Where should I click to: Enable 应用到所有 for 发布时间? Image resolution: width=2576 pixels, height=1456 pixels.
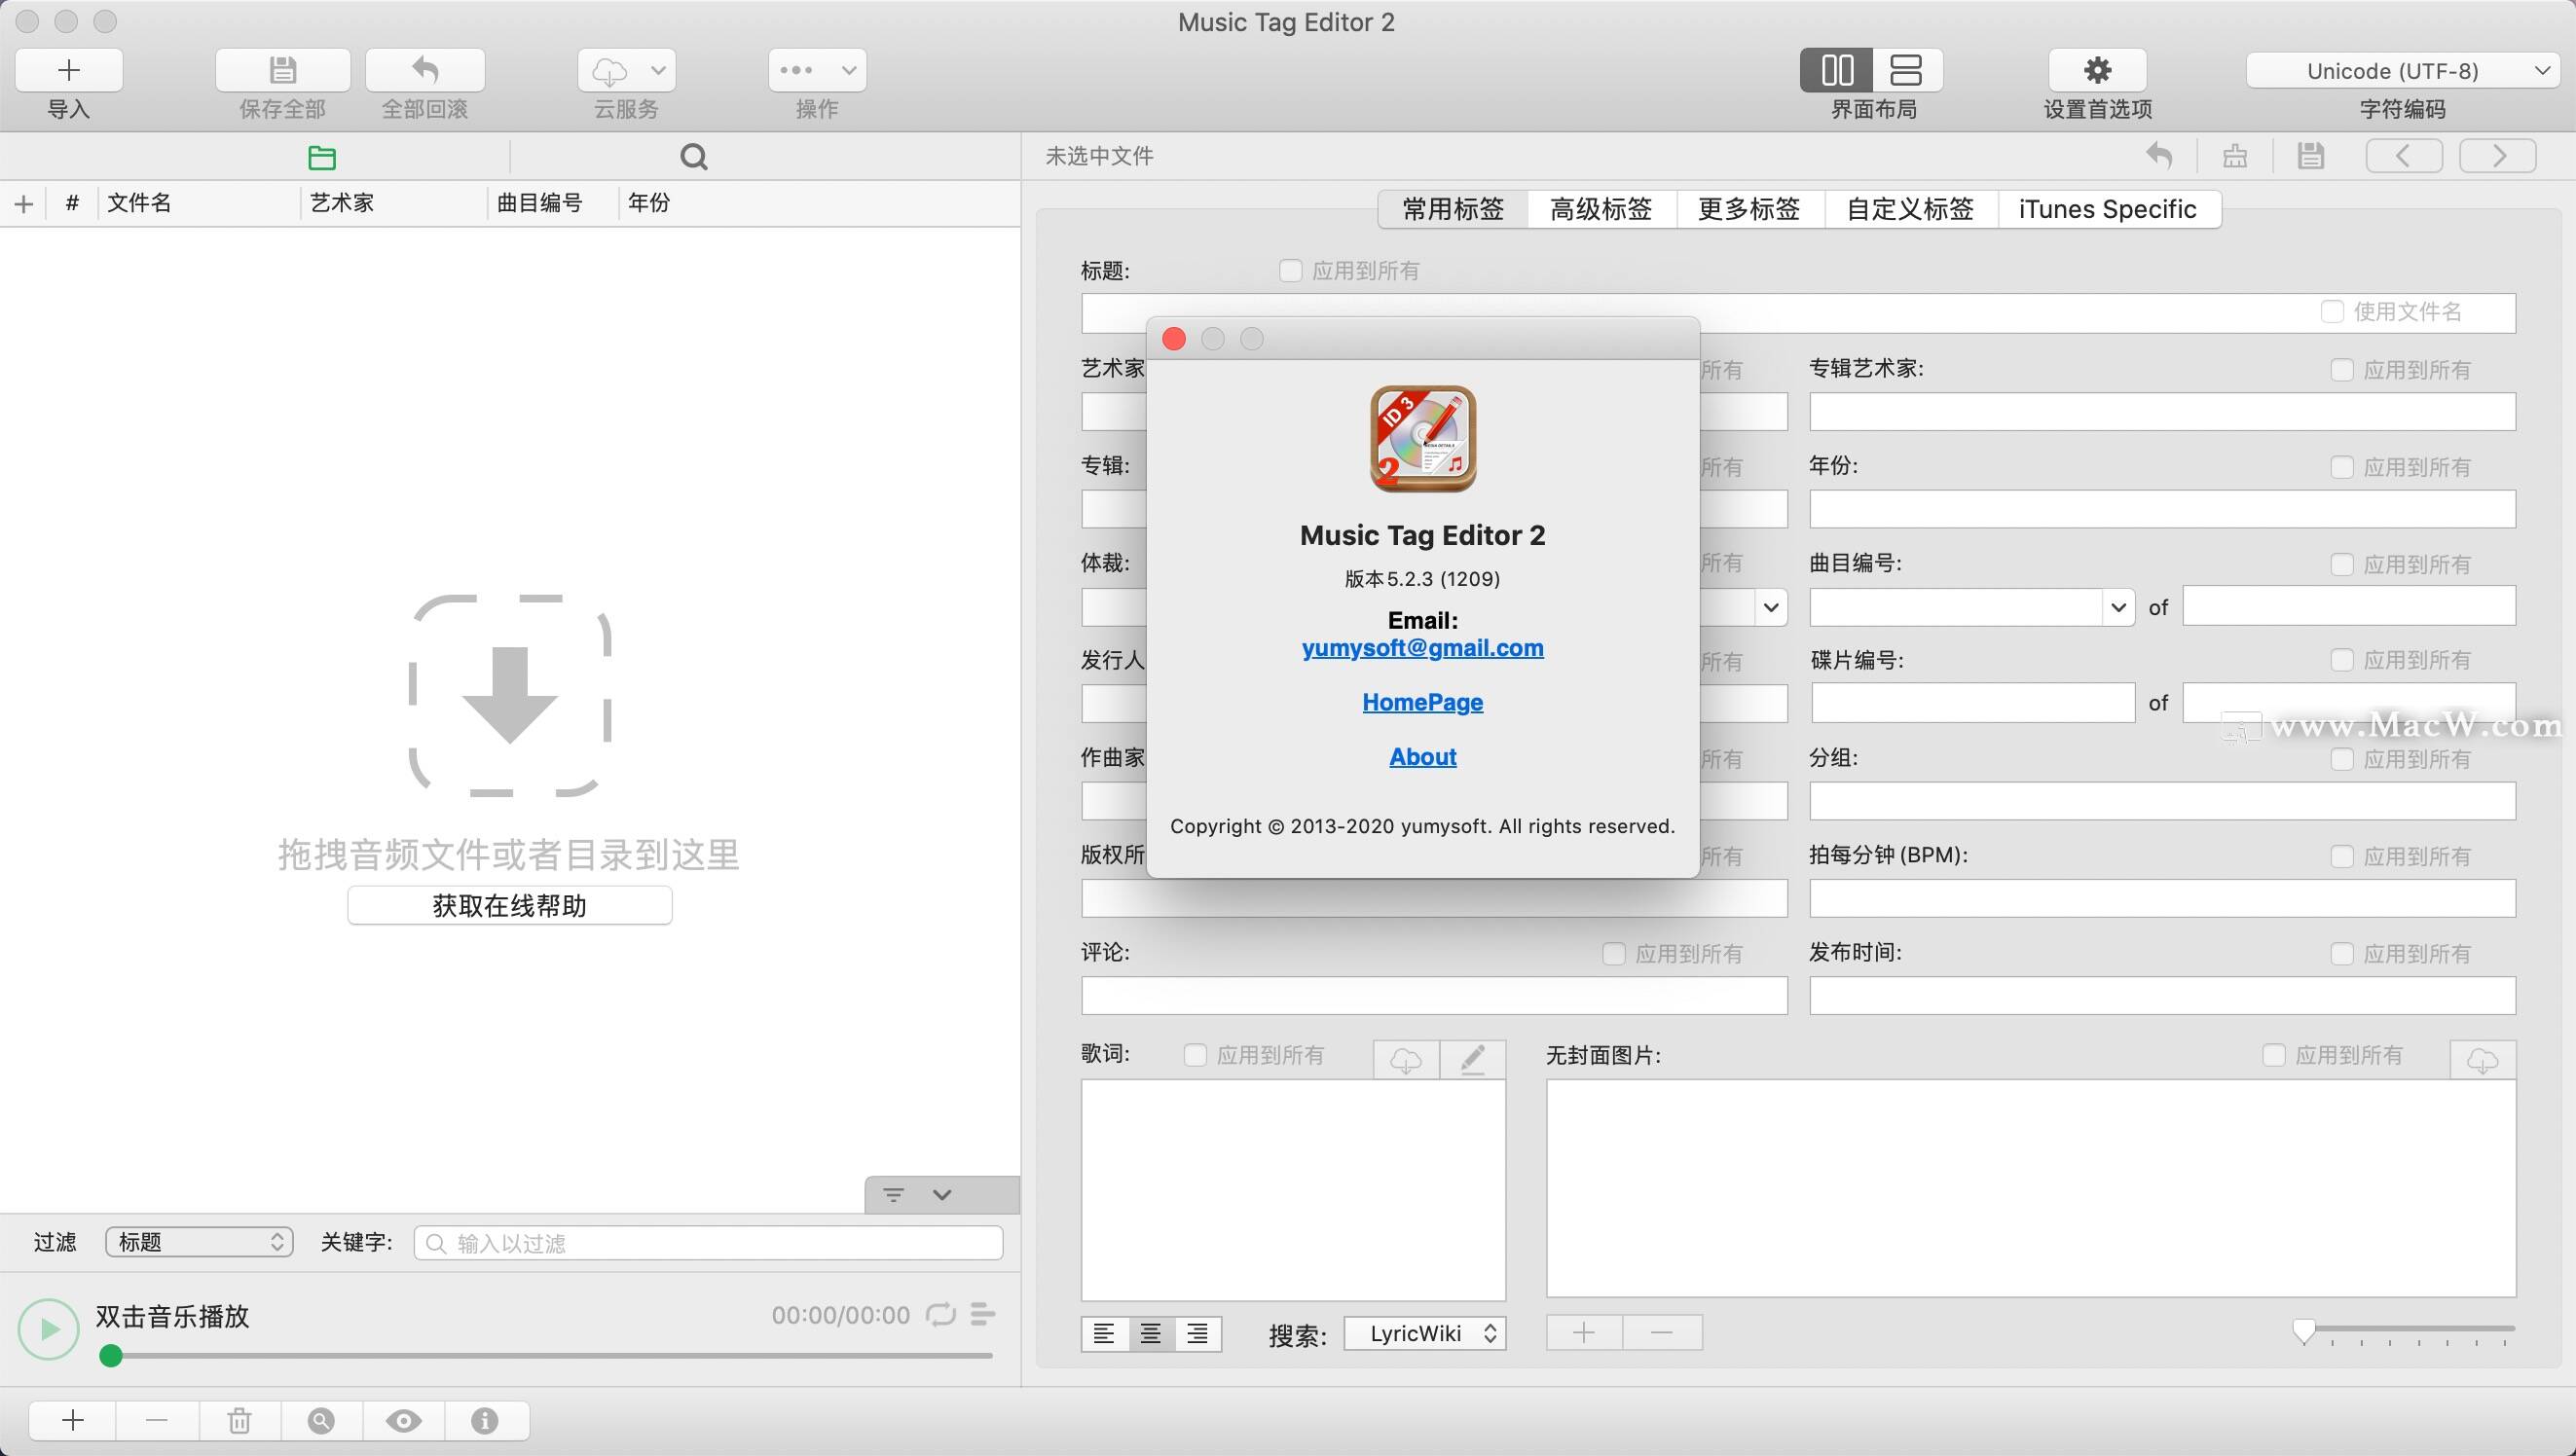click(2342, 954)
